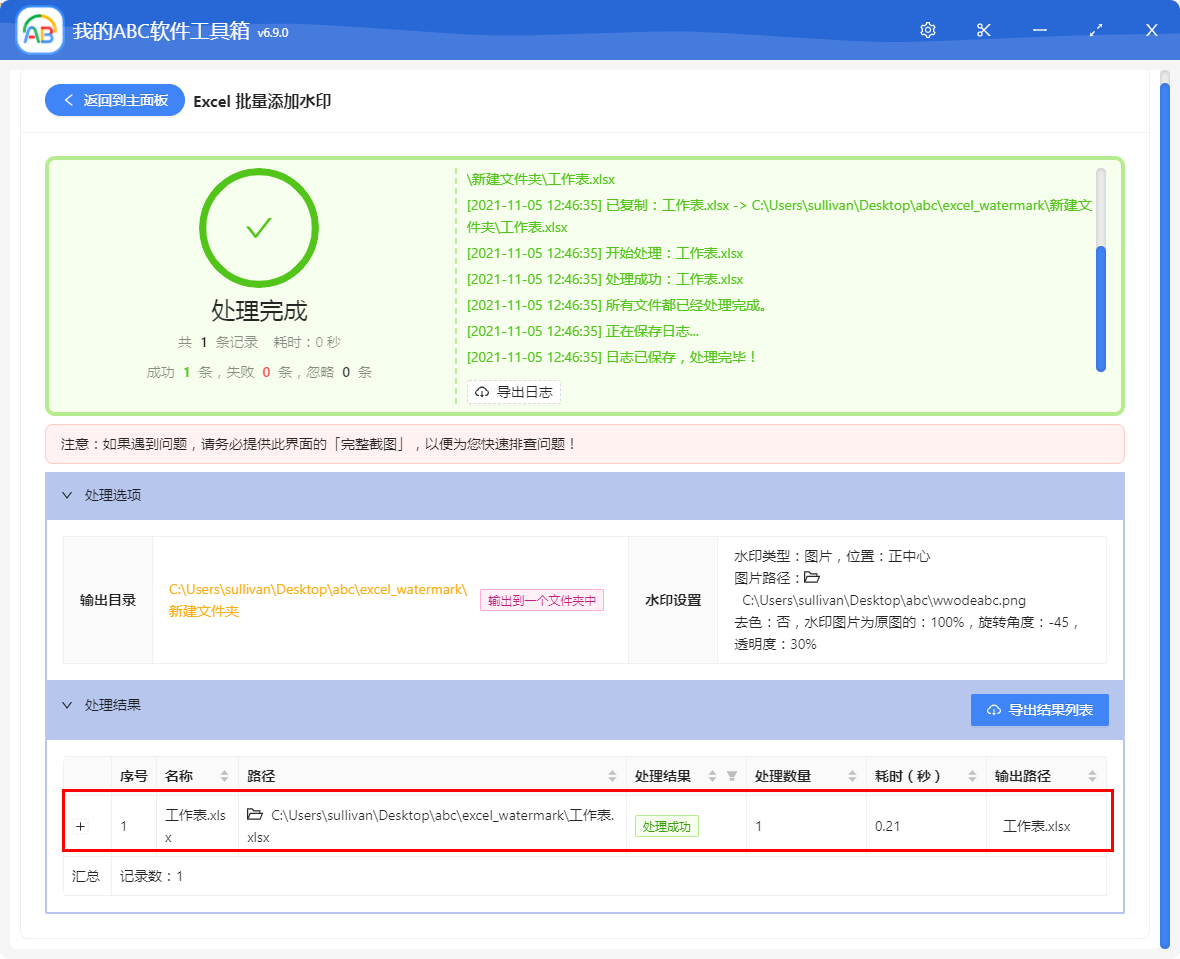Sort the 名称 column arrows
Image resolution: width=1180 pixels, height=959 pixels.
(x=222, y=774)
